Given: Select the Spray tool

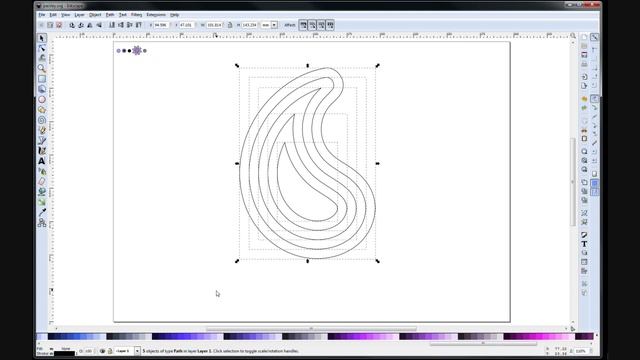Looking at the screenshot, I should (x=42, y=171).
